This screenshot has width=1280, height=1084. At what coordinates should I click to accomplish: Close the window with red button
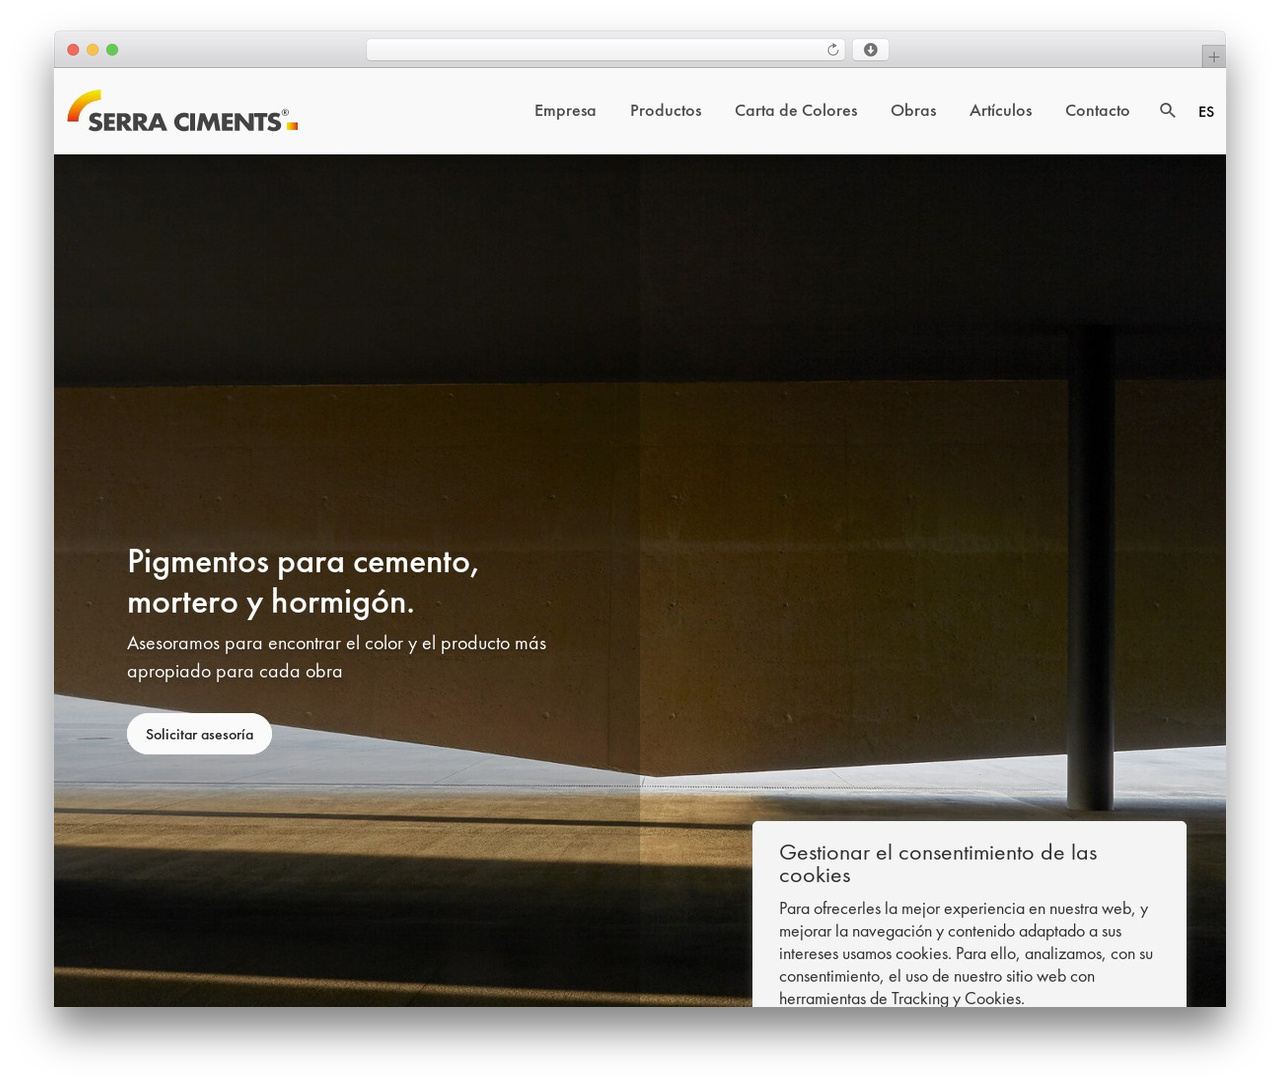[x=73, y=50]
